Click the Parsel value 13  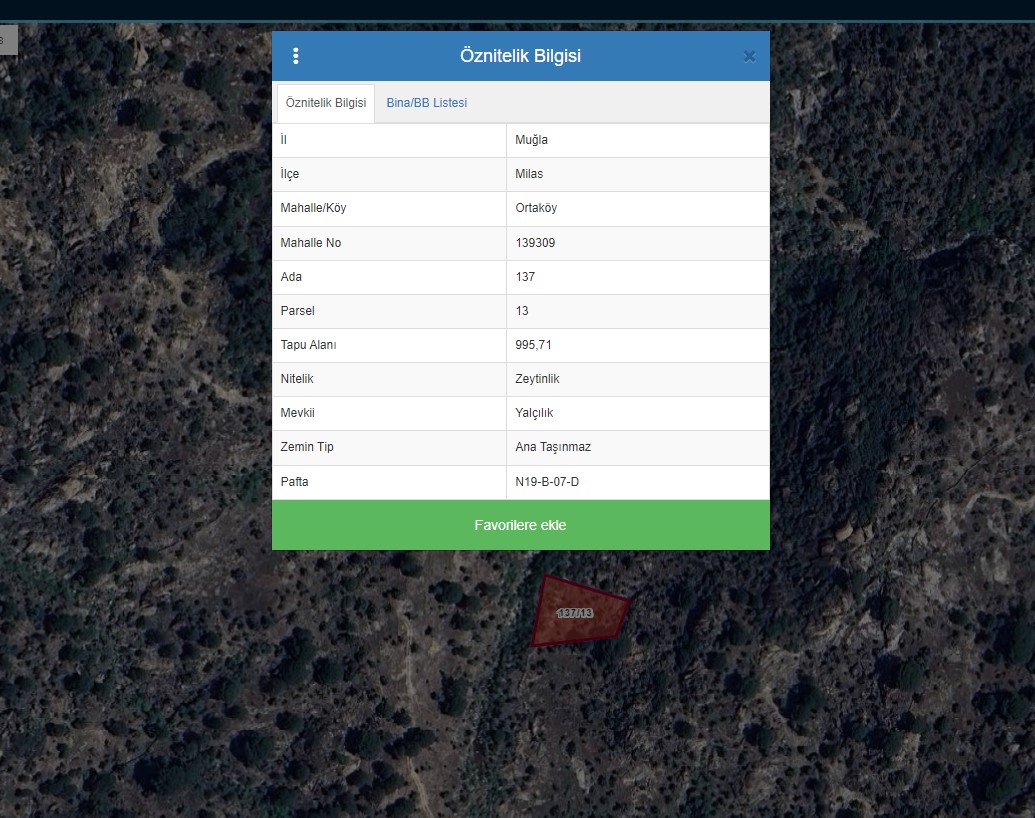[x=522, y=311]
